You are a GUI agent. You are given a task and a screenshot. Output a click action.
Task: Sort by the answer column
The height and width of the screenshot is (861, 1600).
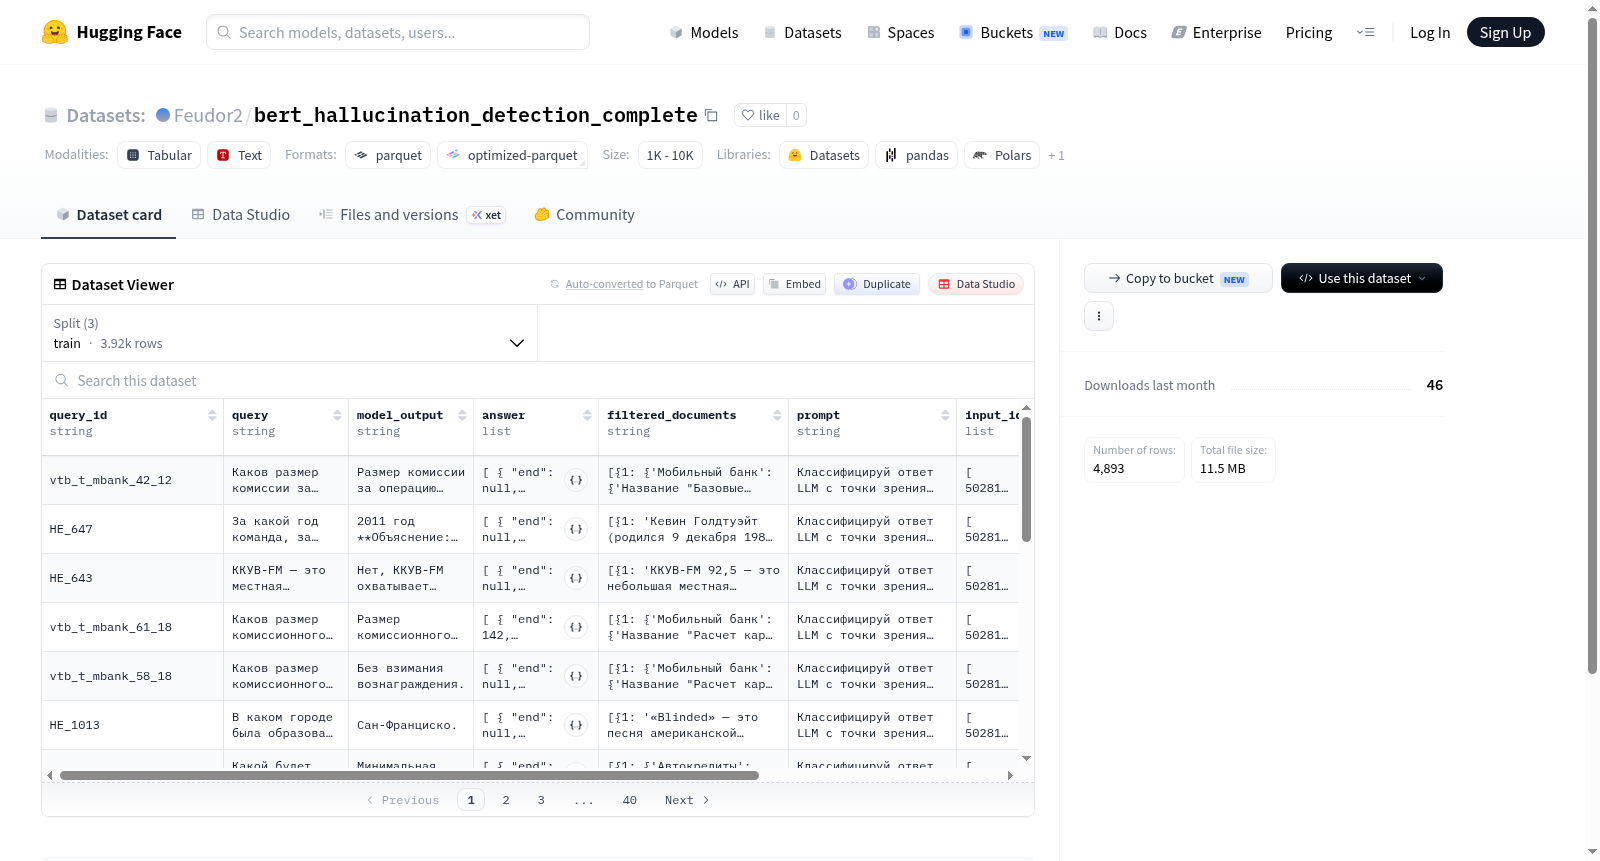pyautogui.click(x=587, y=415)
